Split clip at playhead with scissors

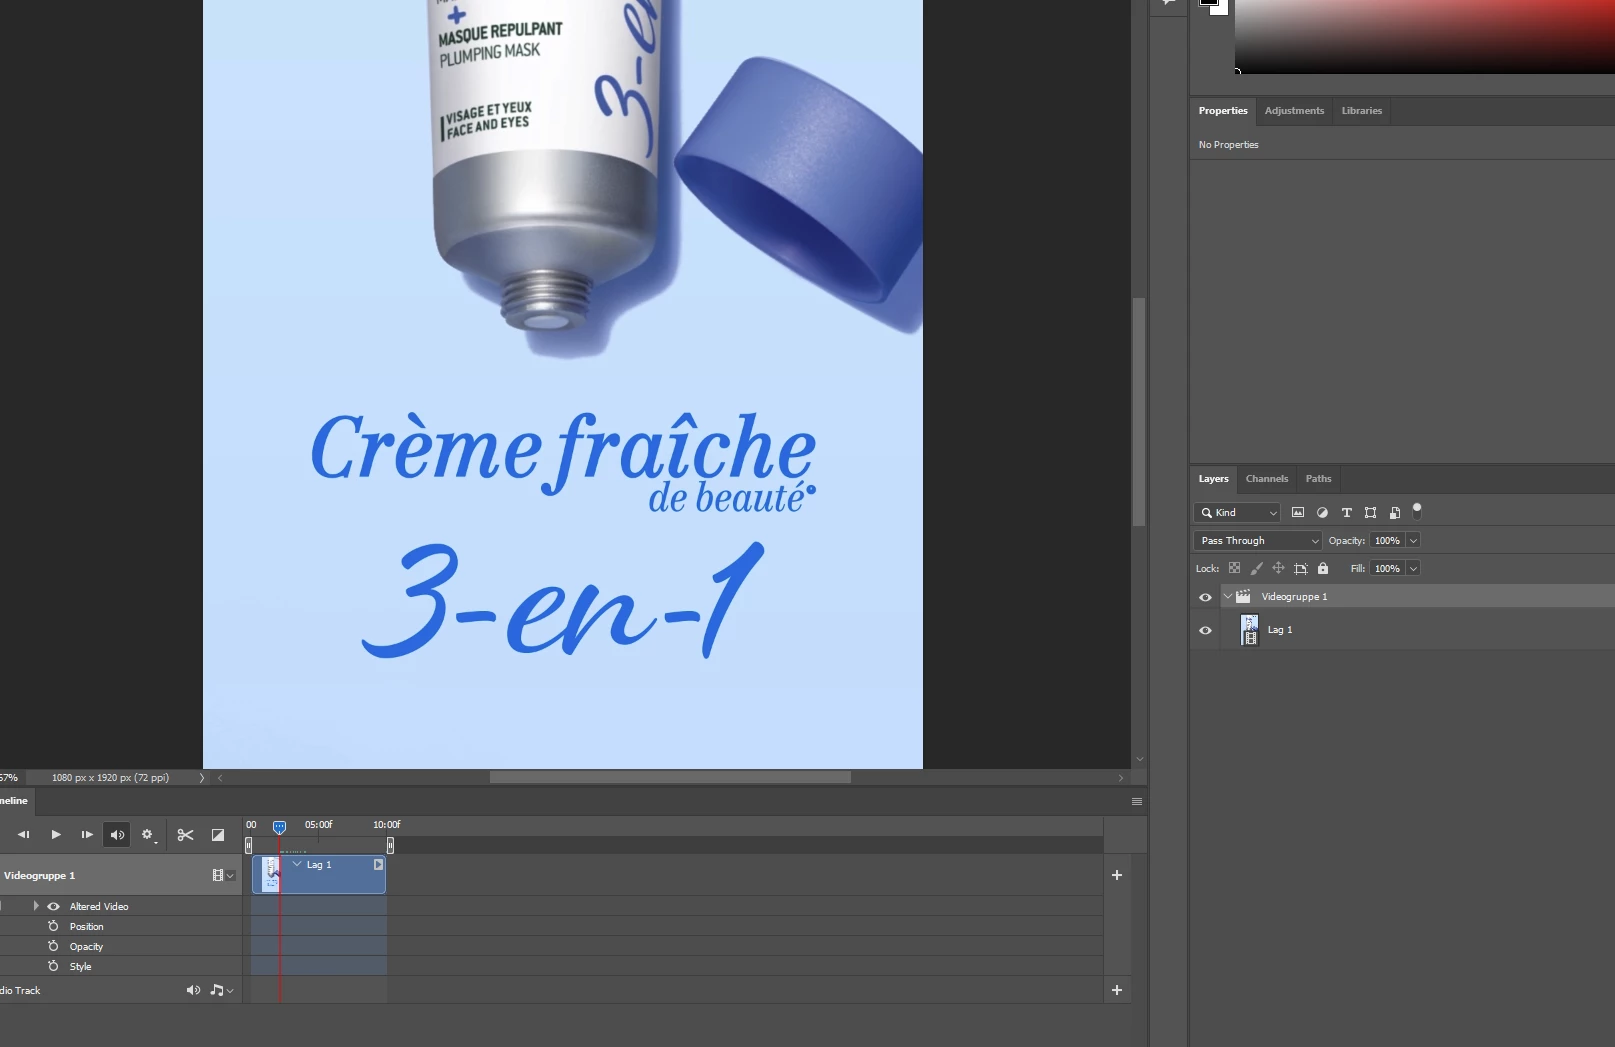185,835
